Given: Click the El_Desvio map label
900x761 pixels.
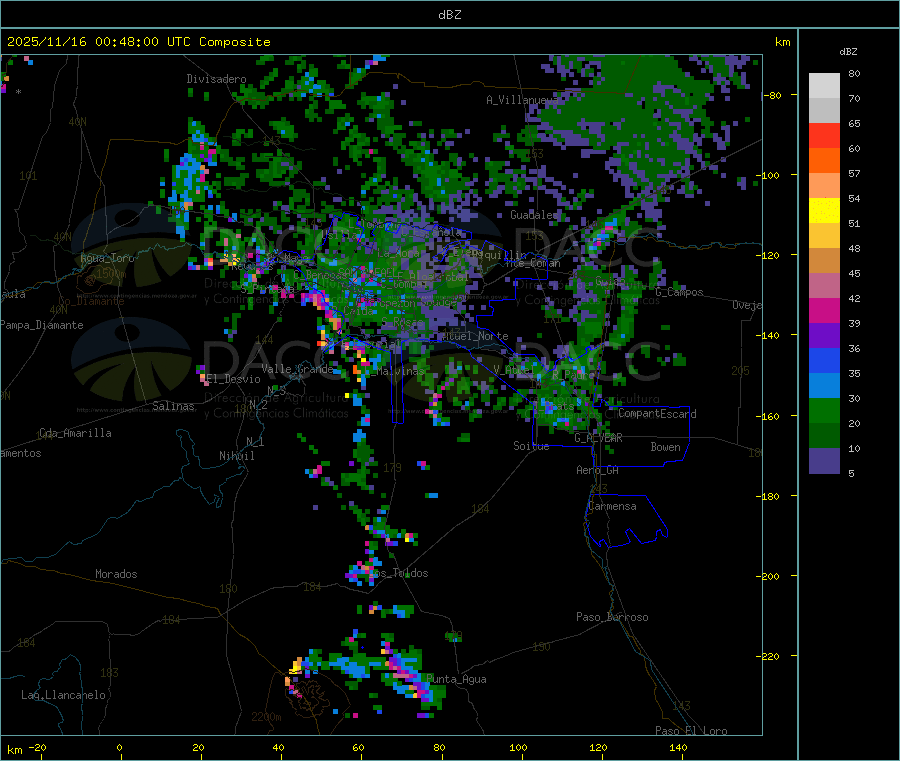Looking at the screenshot, I should (x=233, y=379).
